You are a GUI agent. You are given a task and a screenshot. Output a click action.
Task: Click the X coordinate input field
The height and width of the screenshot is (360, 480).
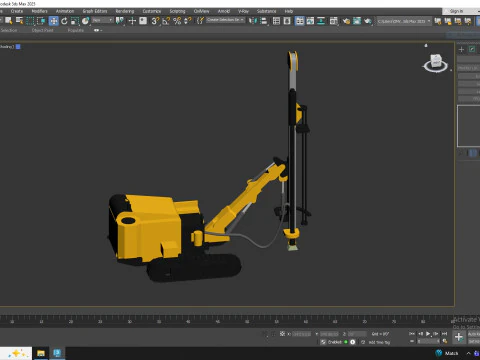[301, 334]
